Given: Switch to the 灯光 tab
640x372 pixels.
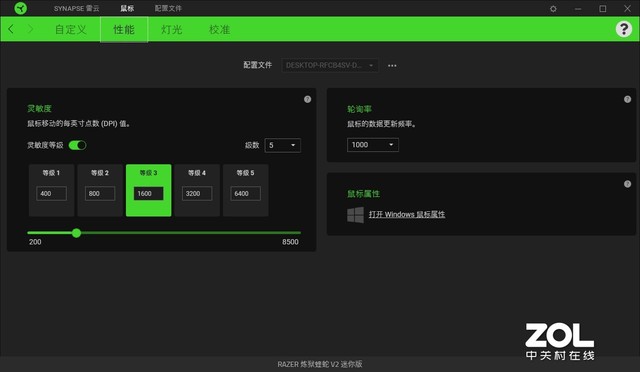Looking at the screenshot, I should [x=171, y=29].
